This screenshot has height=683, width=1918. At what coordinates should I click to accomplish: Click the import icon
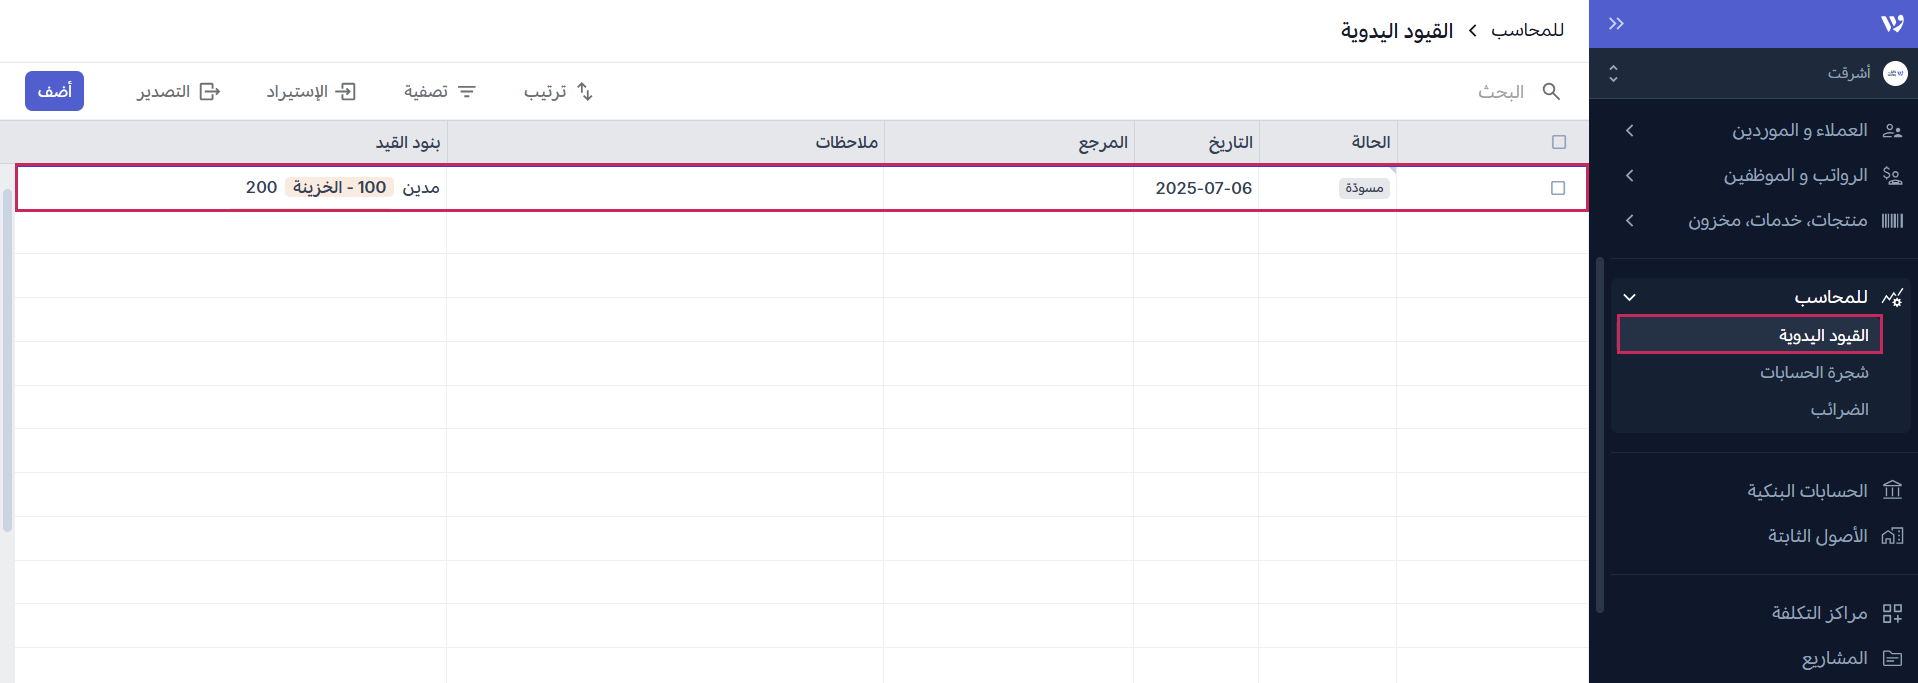(x=346, y=92)
